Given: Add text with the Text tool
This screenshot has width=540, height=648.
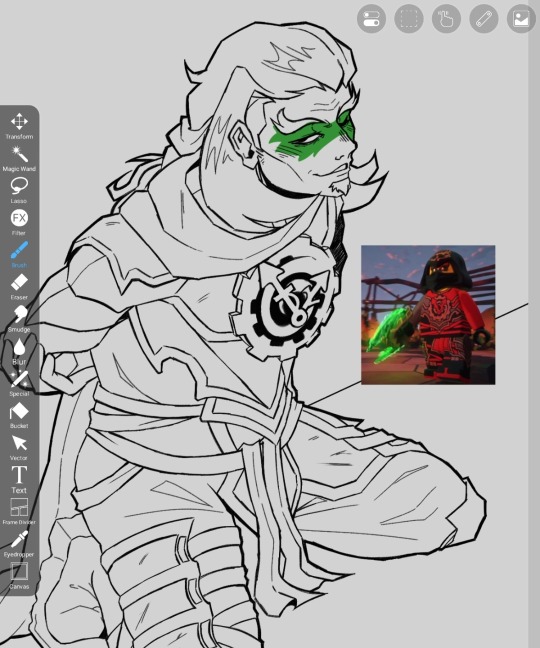Looking at the screenshot, I should (x=19, y=479).
